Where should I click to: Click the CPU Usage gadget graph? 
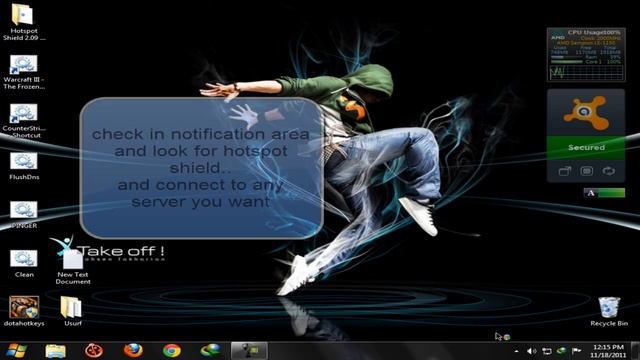[x=586, y=73]
